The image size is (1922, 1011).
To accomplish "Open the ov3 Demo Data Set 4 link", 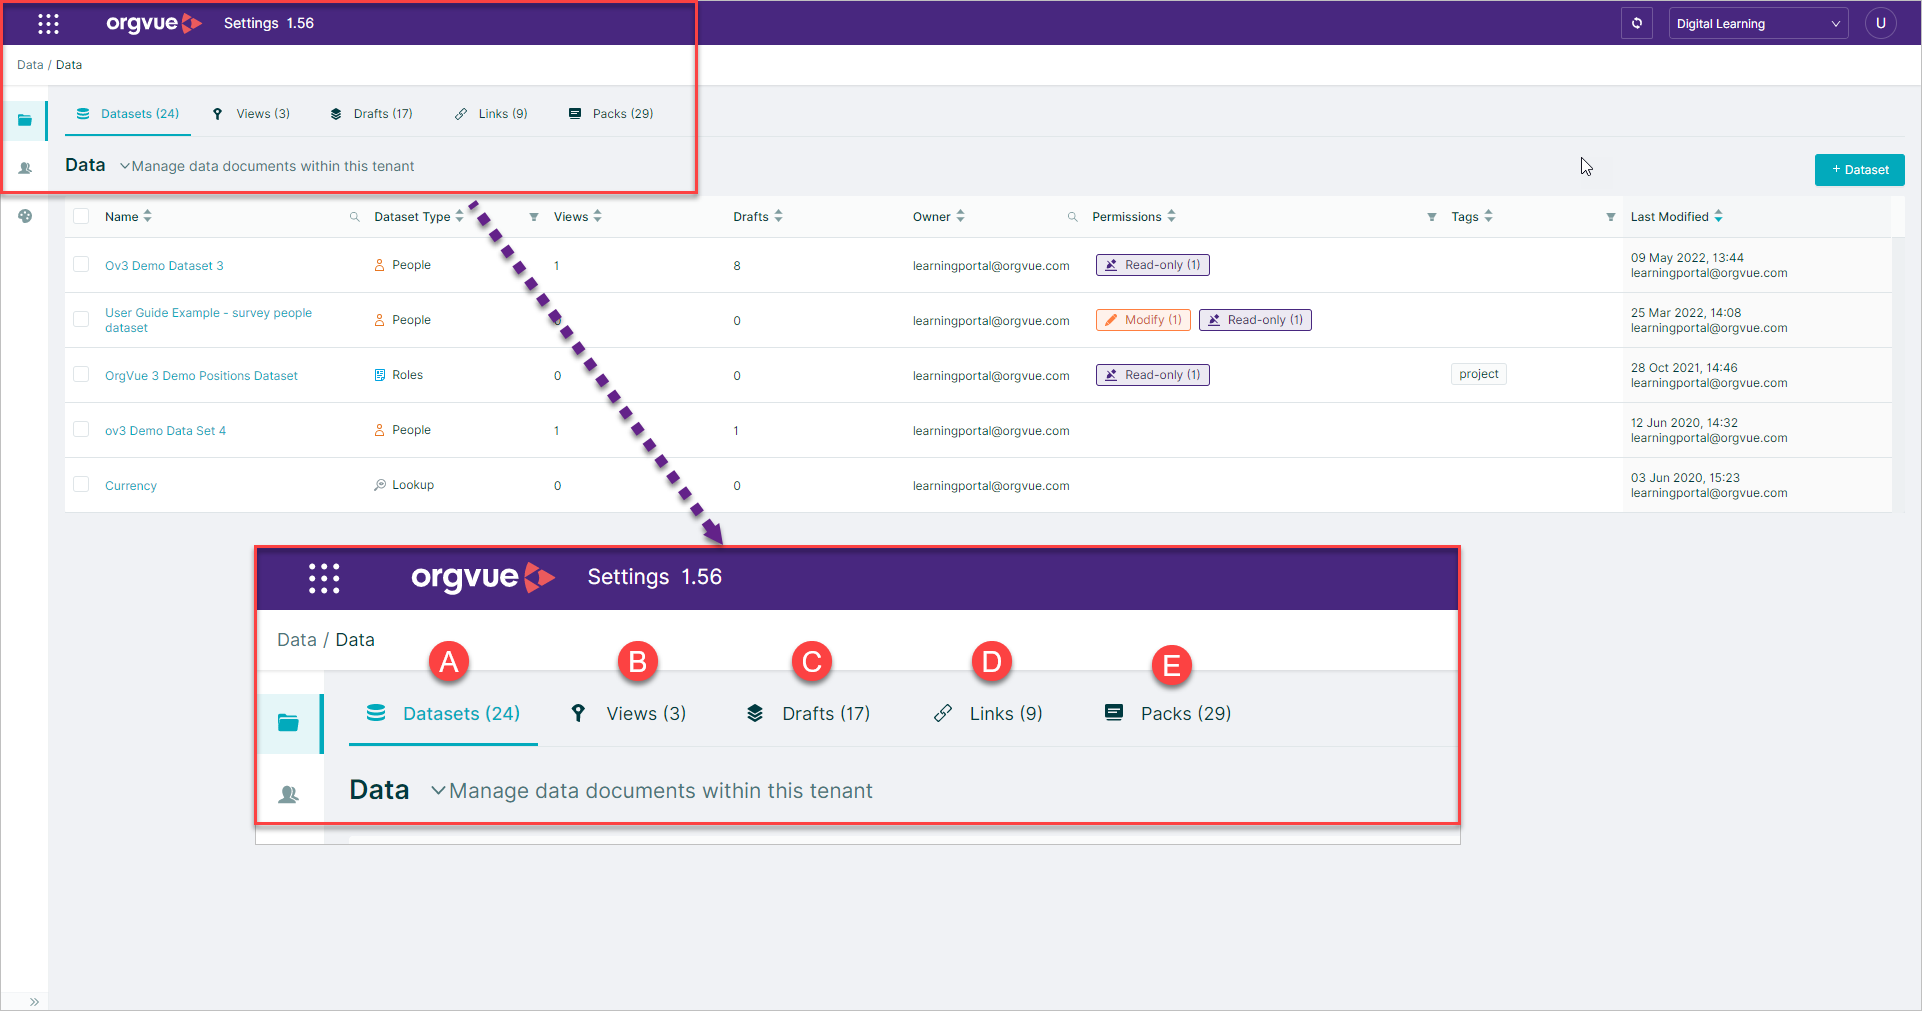I will pyautogui.click(x=165, y=431).
